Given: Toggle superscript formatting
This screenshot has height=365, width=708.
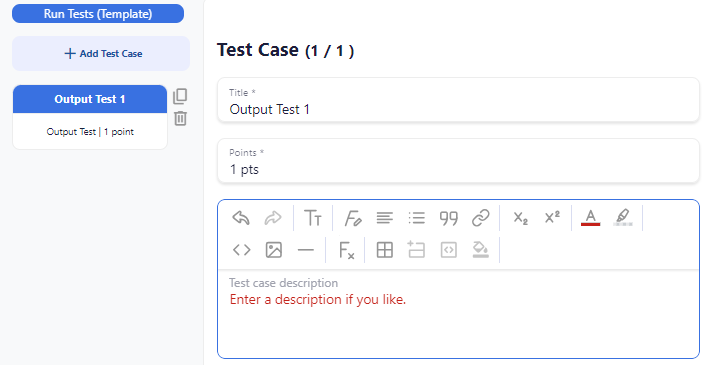Looking at the screenshot, I should coord(552,217).
